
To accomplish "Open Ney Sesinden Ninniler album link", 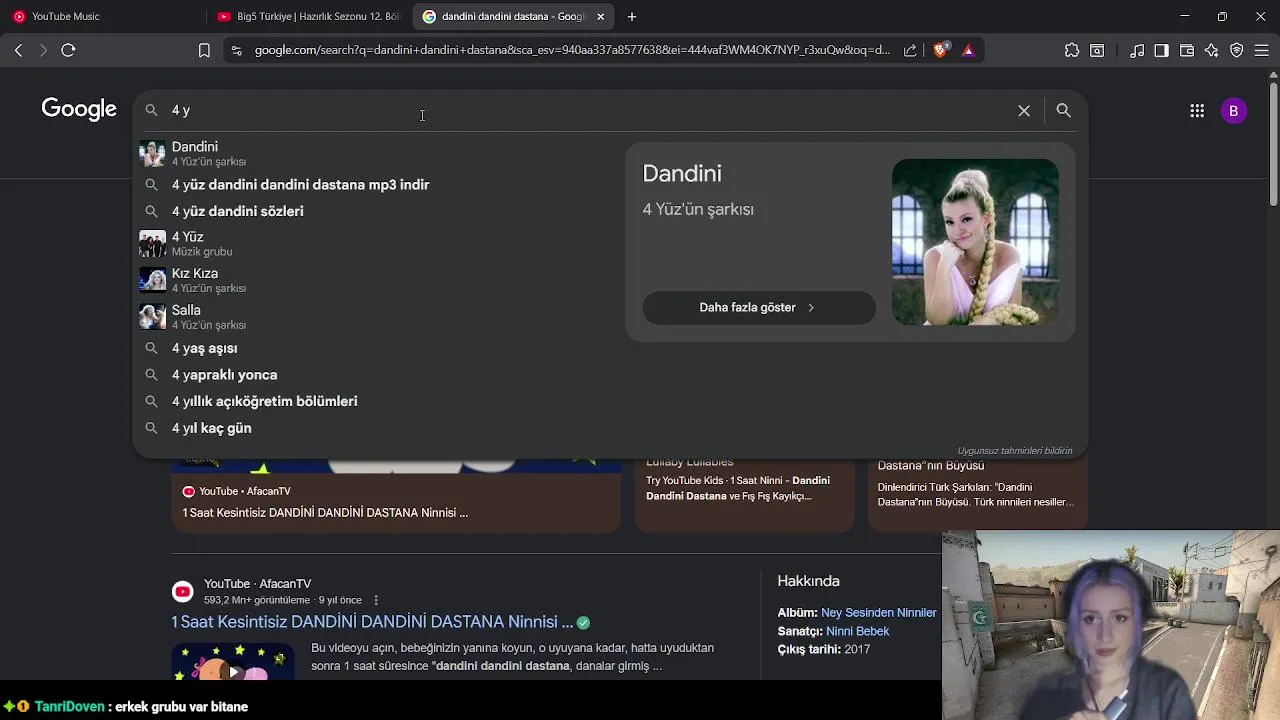I will (879, 613).
